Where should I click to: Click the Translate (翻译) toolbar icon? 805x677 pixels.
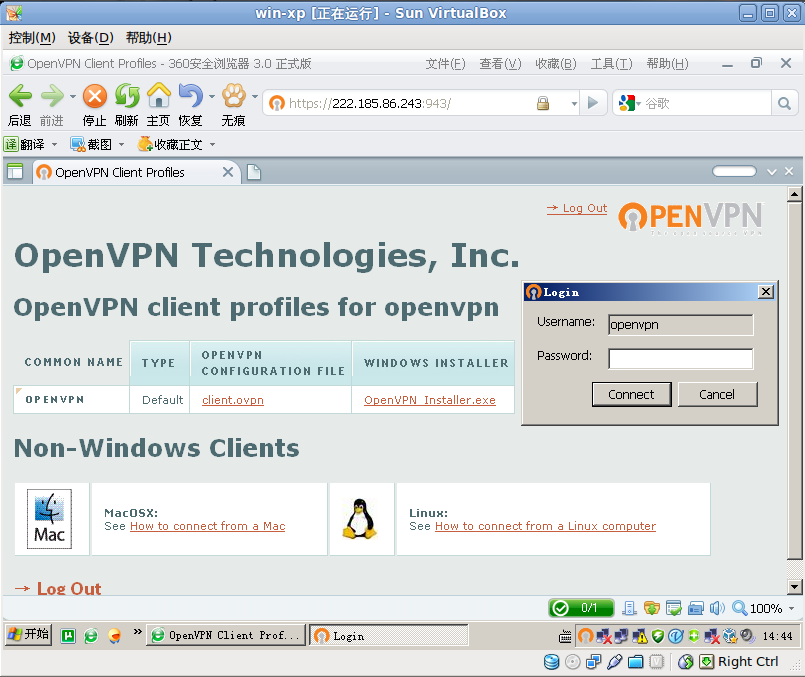coord(11,145)
